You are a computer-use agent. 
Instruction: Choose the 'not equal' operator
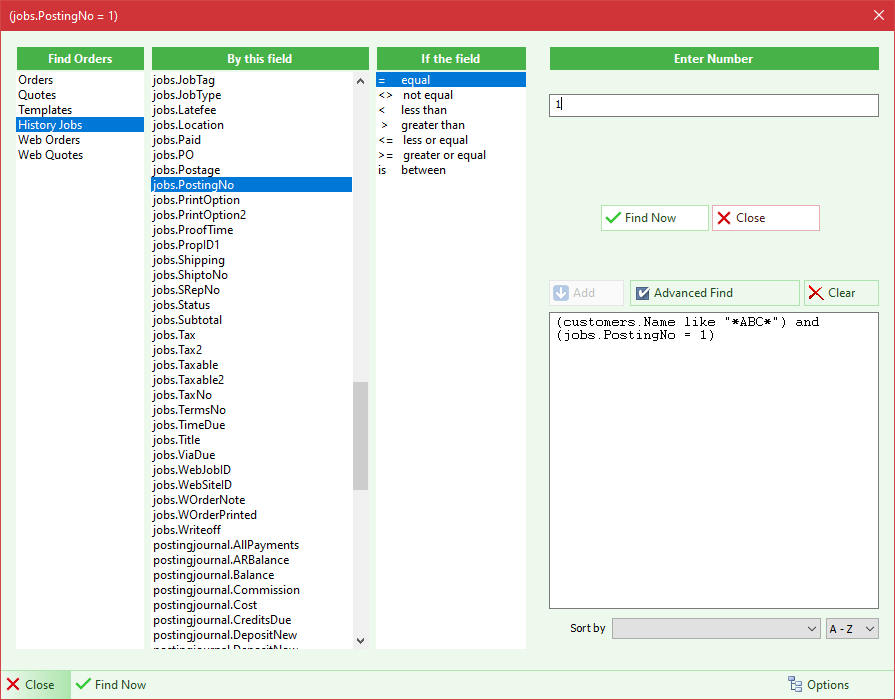coord(451,95)
